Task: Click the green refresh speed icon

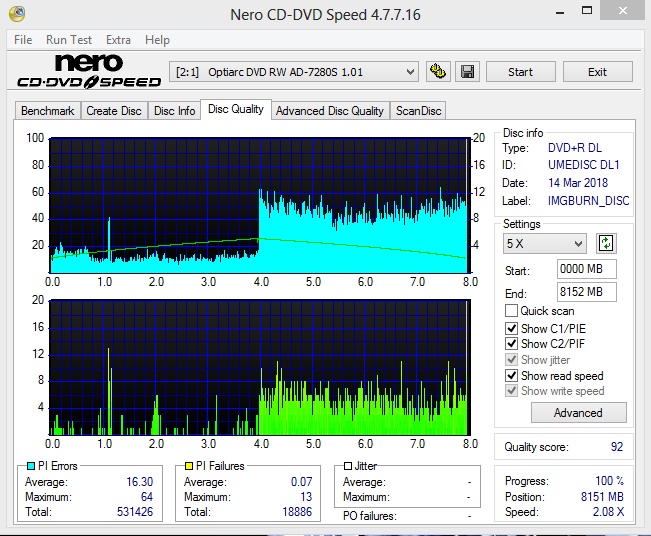Action: [x=606, y=243]
